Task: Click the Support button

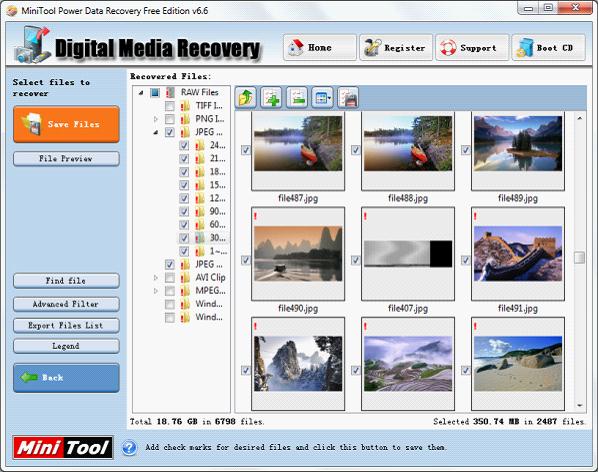Action: point(472,48)
